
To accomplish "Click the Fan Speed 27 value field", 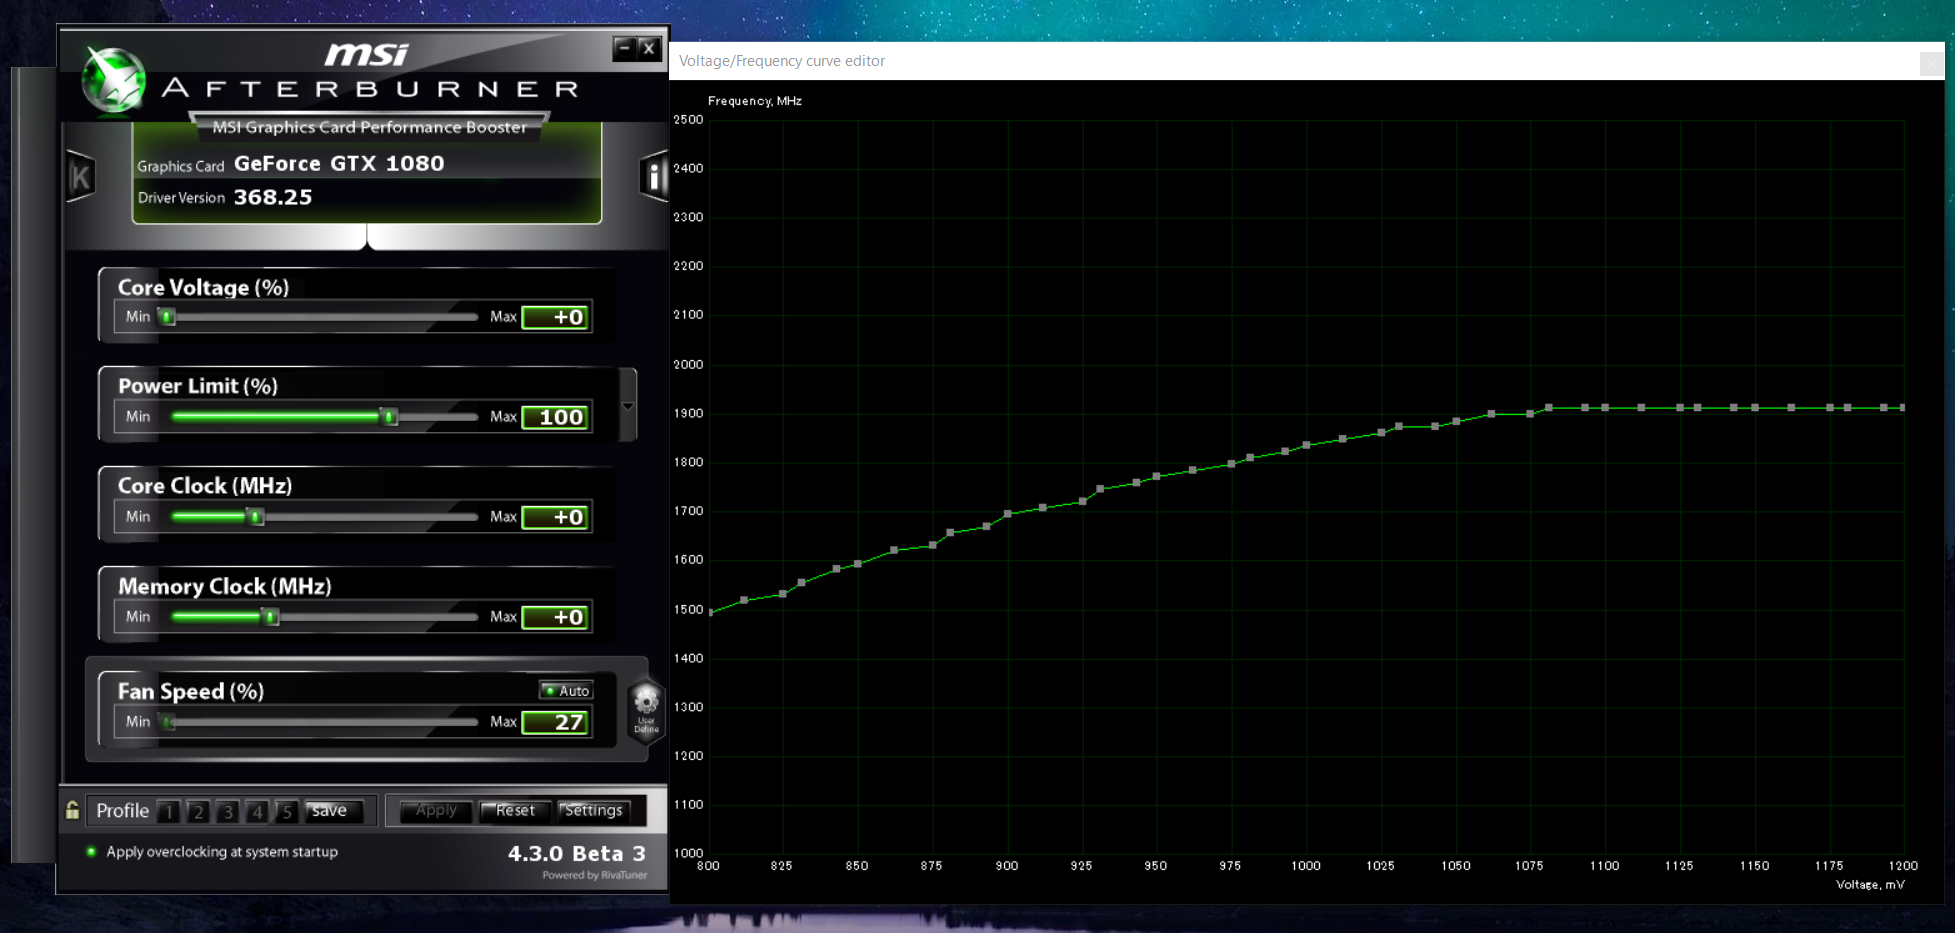I will (x=557, y=722).
